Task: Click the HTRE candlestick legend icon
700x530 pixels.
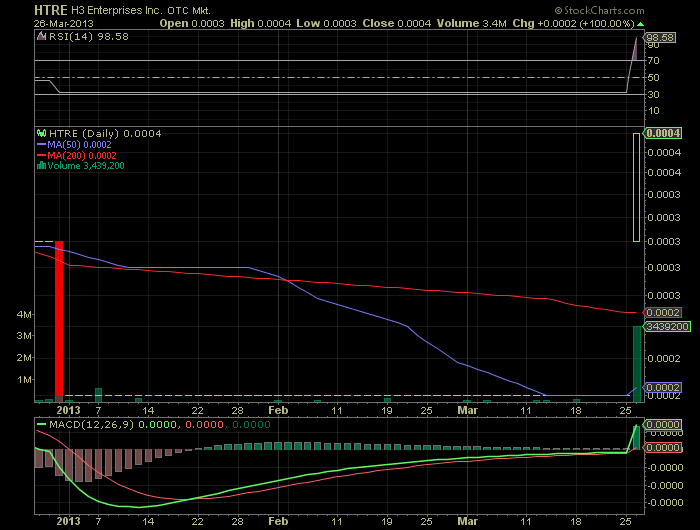Action: [x=42, y=133]
